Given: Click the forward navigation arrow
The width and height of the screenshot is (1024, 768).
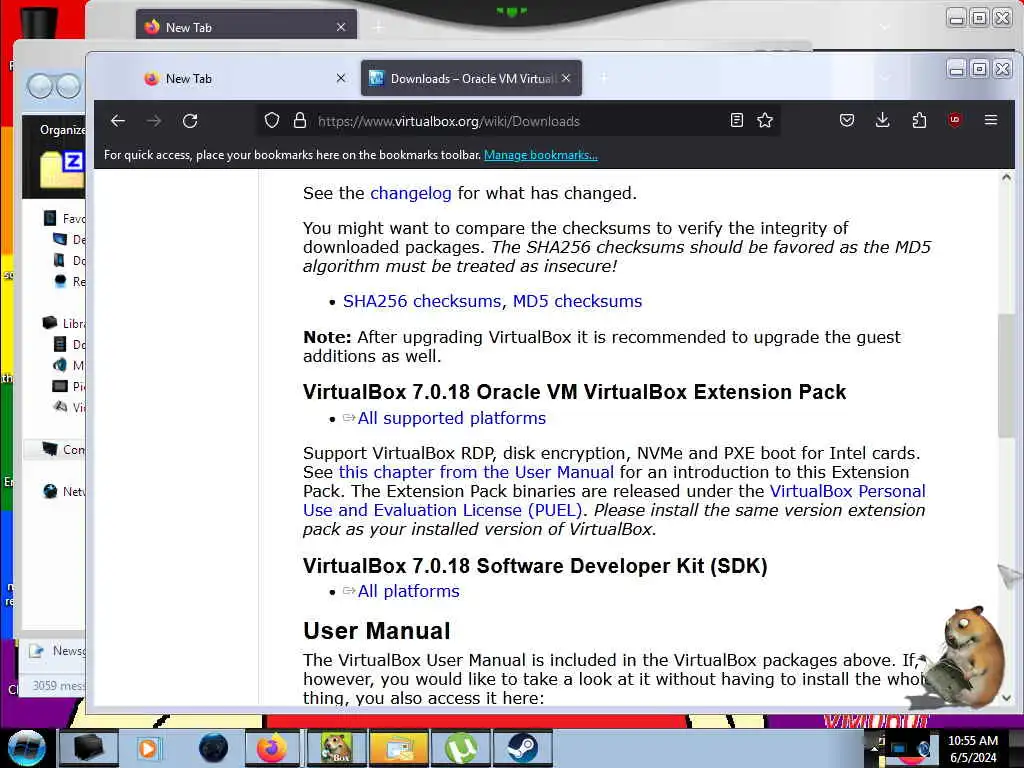Looking at the screenshot, I should [154, 121].
